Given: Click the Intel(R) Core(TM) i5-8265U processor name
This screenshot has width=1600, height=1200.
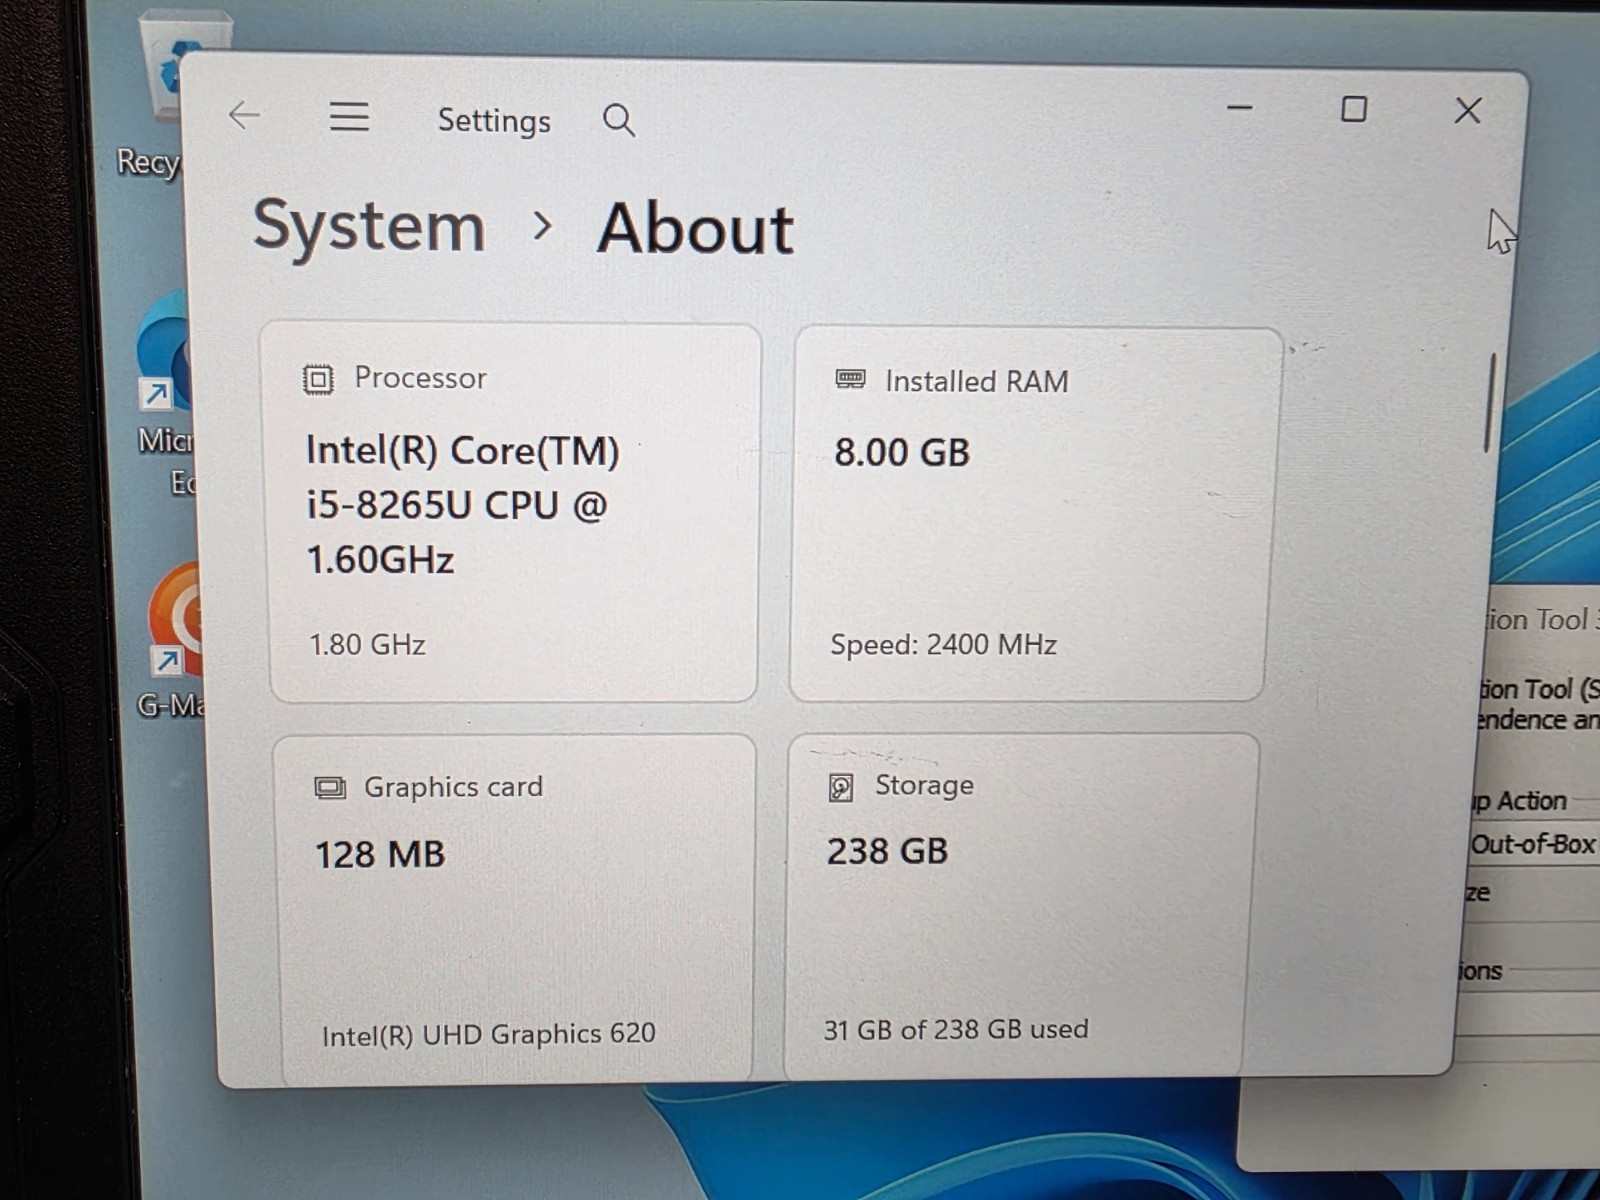Looking at the screenshot, I should tap(462, 505).
